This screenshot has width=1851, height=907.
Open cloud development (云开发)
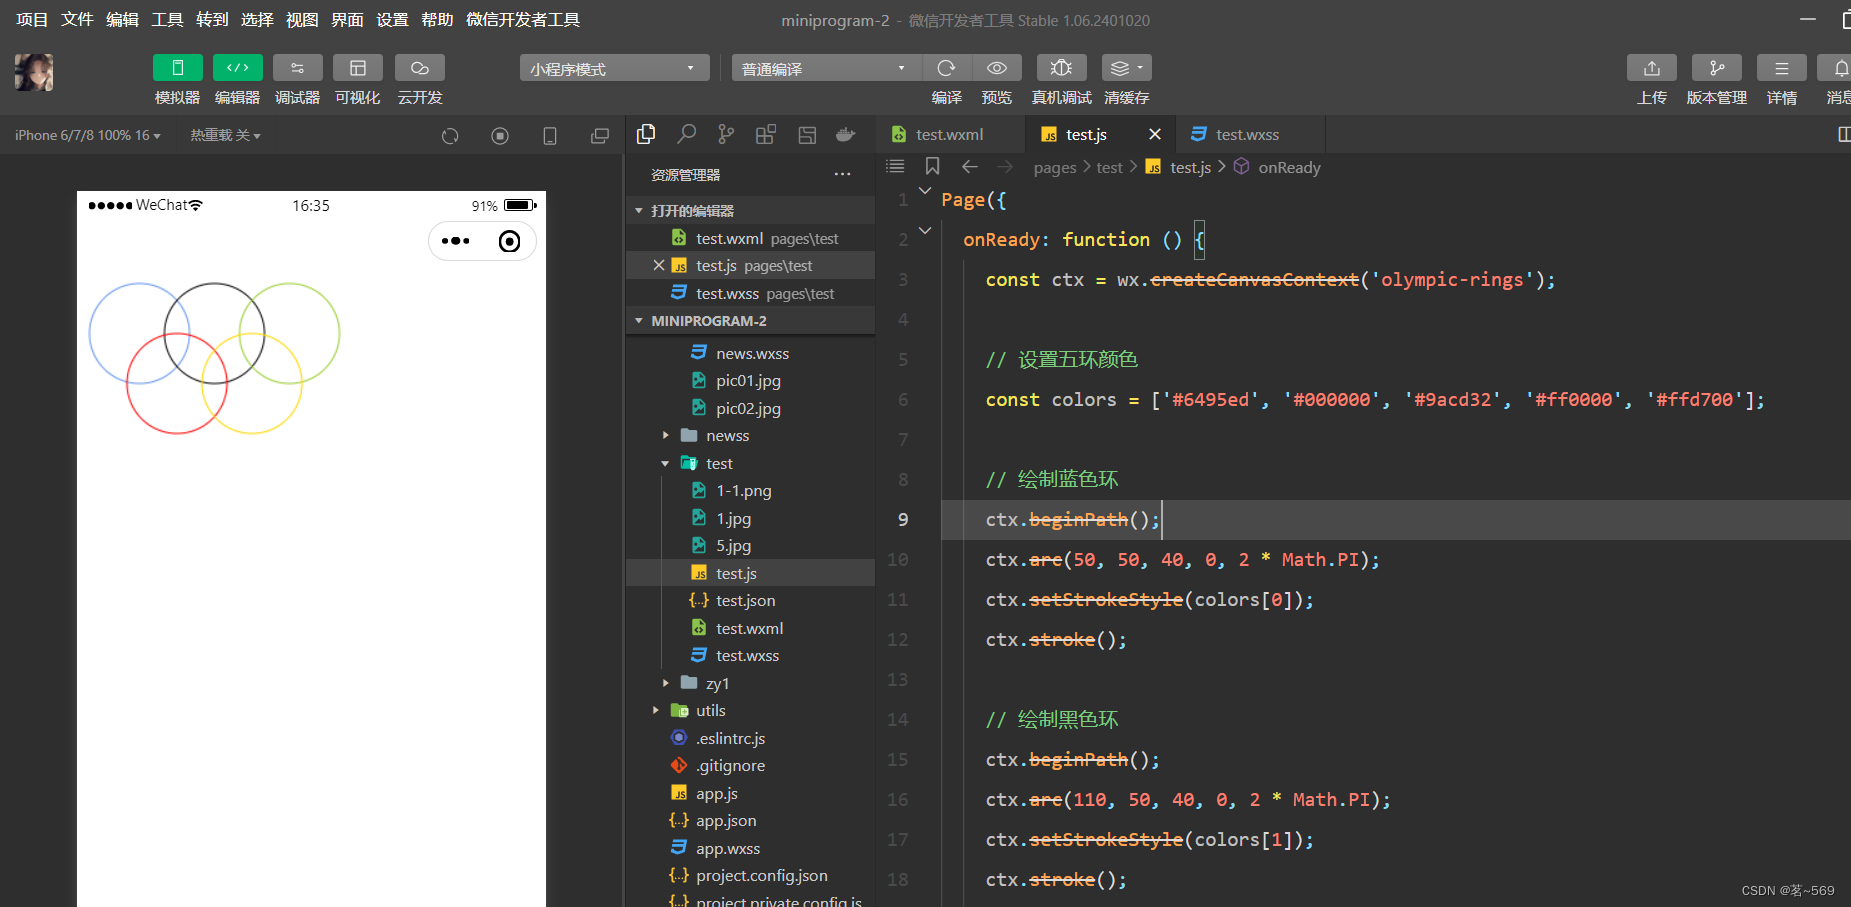420,68
